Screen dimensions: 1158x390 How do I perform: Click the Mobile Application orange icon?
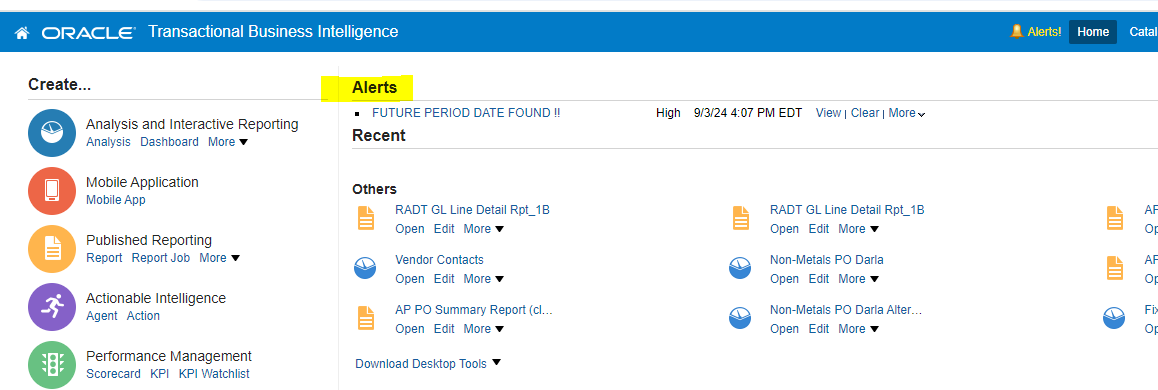click(52, 191)
